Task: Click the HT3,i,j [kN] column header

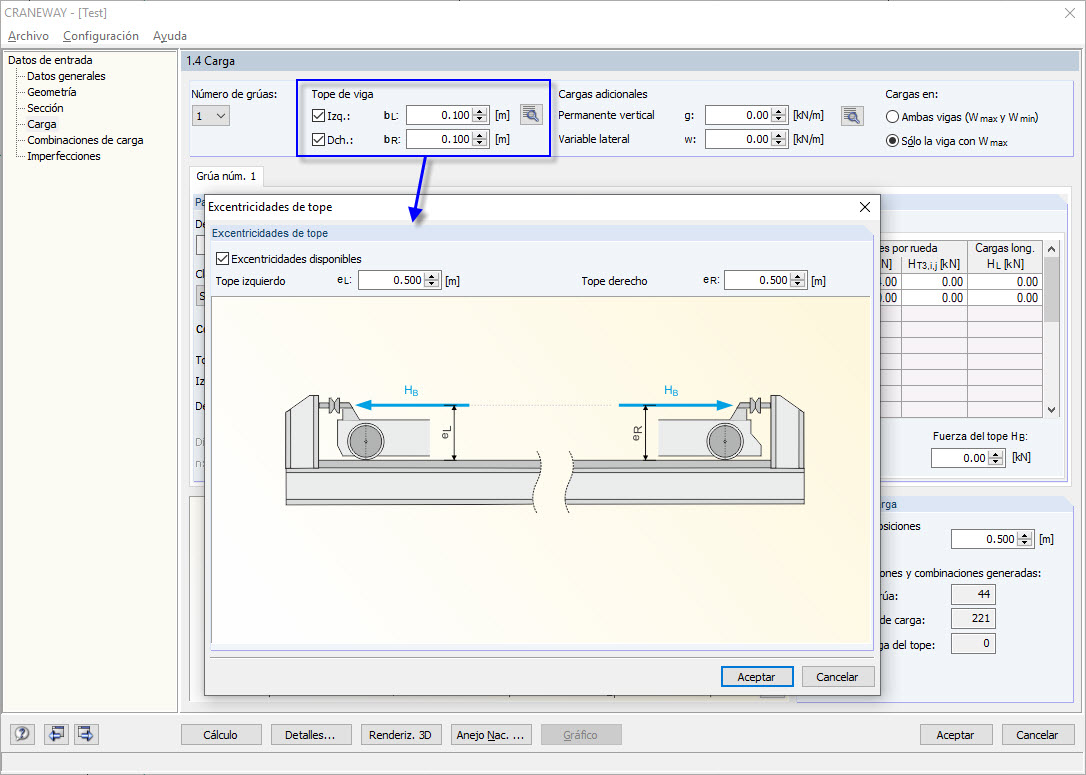Action: pyautogui.click(x=934, y=264)
